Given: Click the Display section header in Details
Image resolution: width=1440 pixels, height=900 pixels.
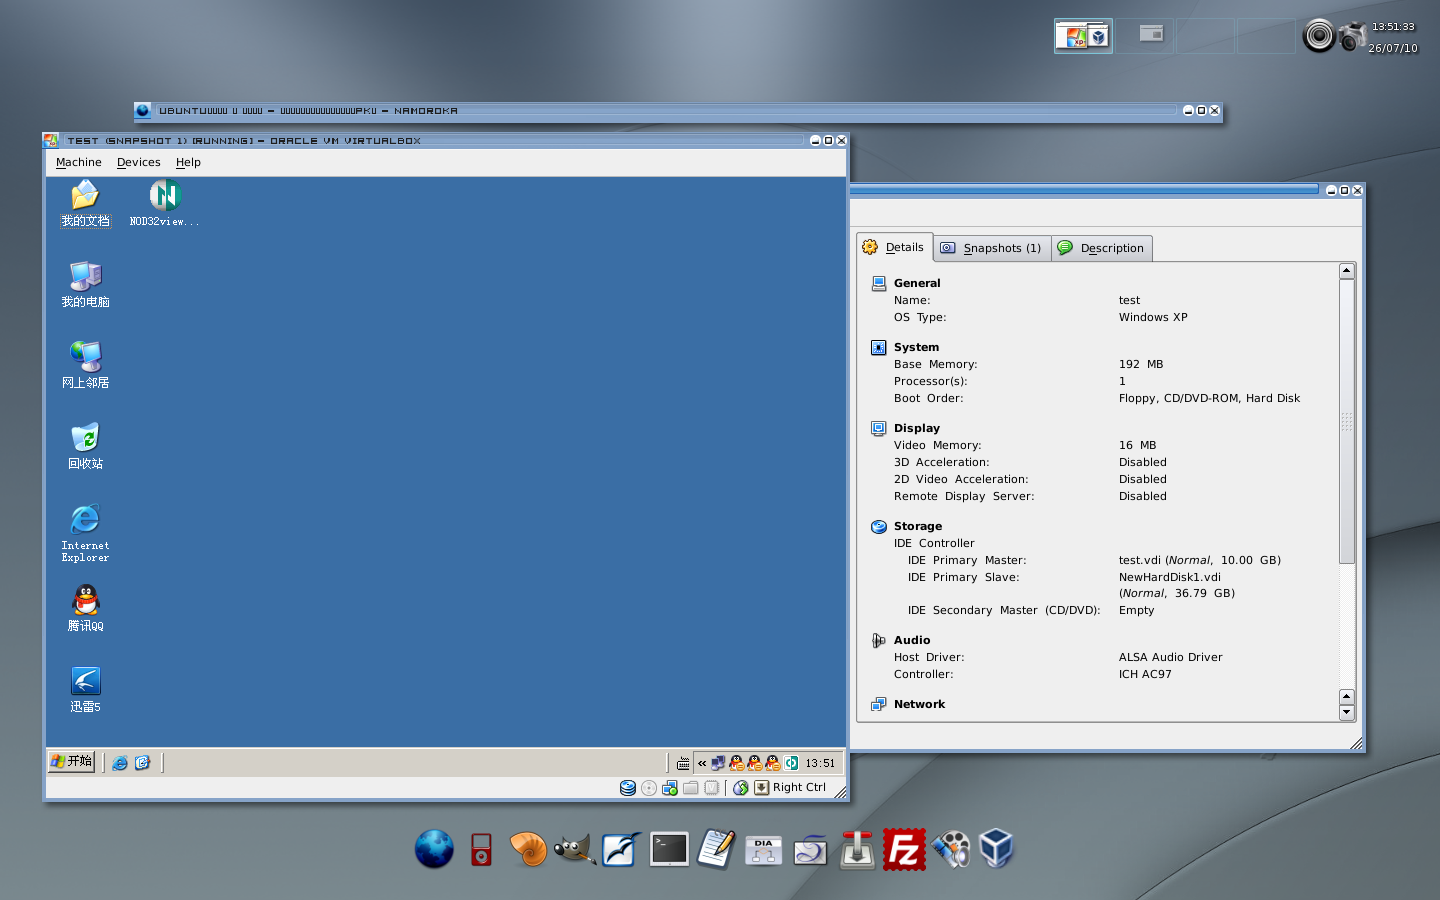Looking at the screenshot, I should coord(917,428).
